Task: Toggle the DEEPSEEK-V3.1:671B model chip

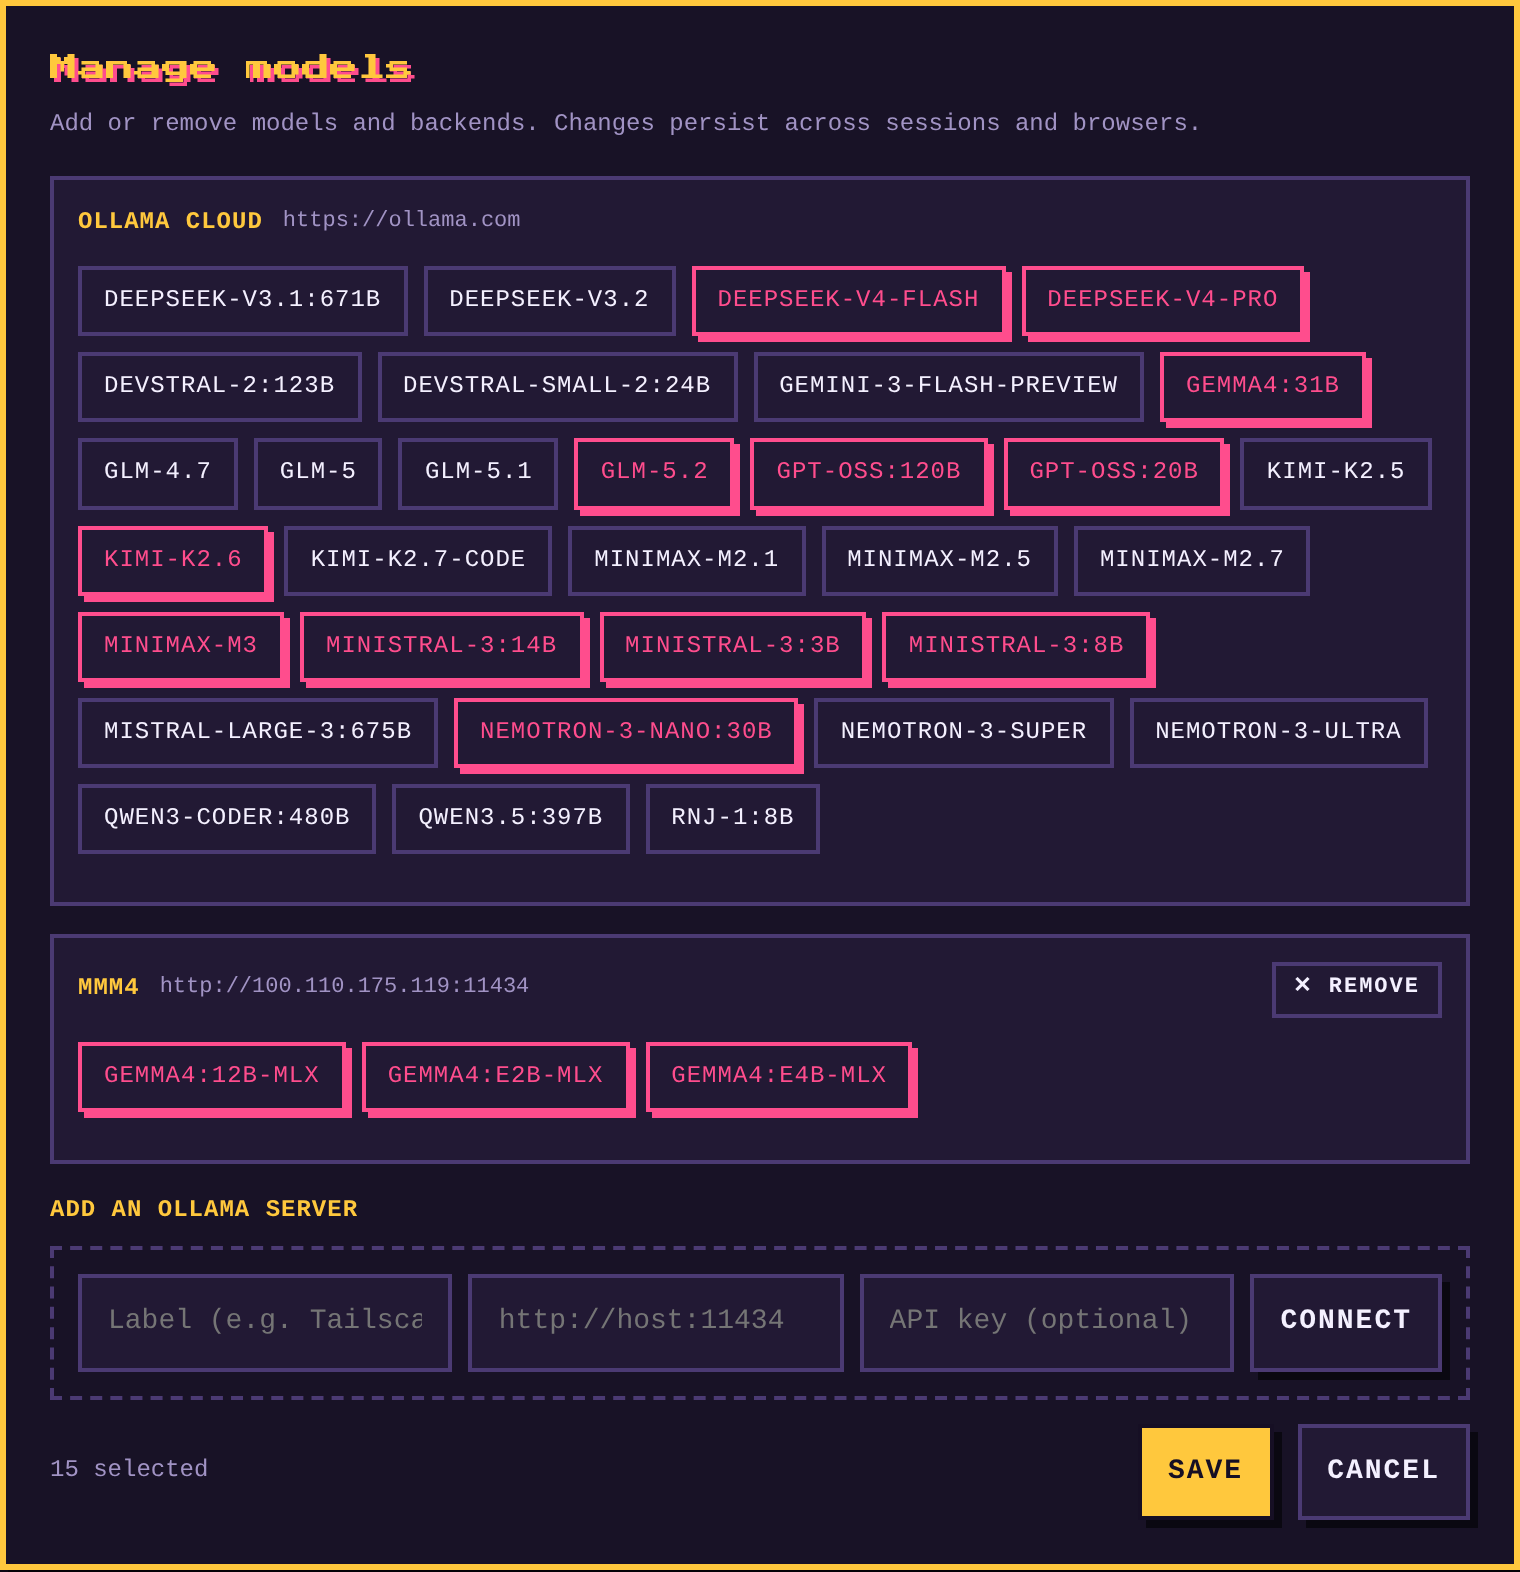Action: coord(243,300)
